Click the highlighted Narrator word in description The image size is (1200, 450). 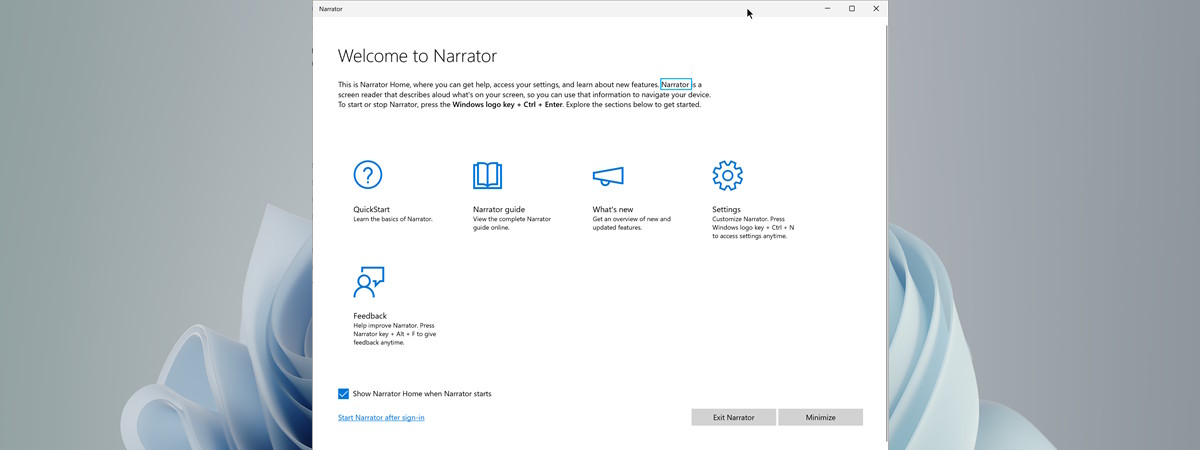click(676, 85)
